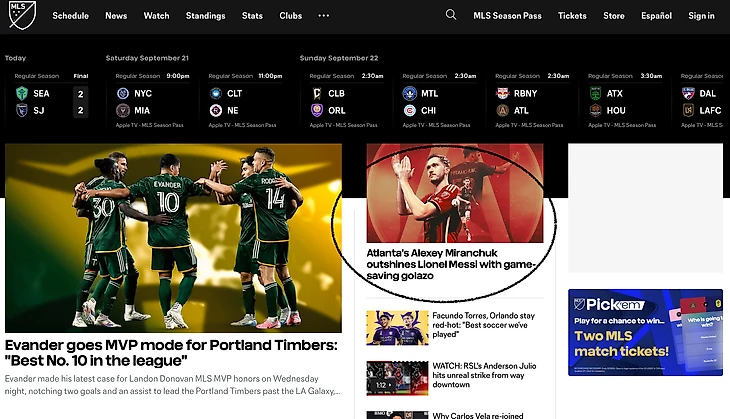The height and width of the screenshot is (419, 730).
Task: Open Portland Timbers celebration hero image
Action: [173, 238]
